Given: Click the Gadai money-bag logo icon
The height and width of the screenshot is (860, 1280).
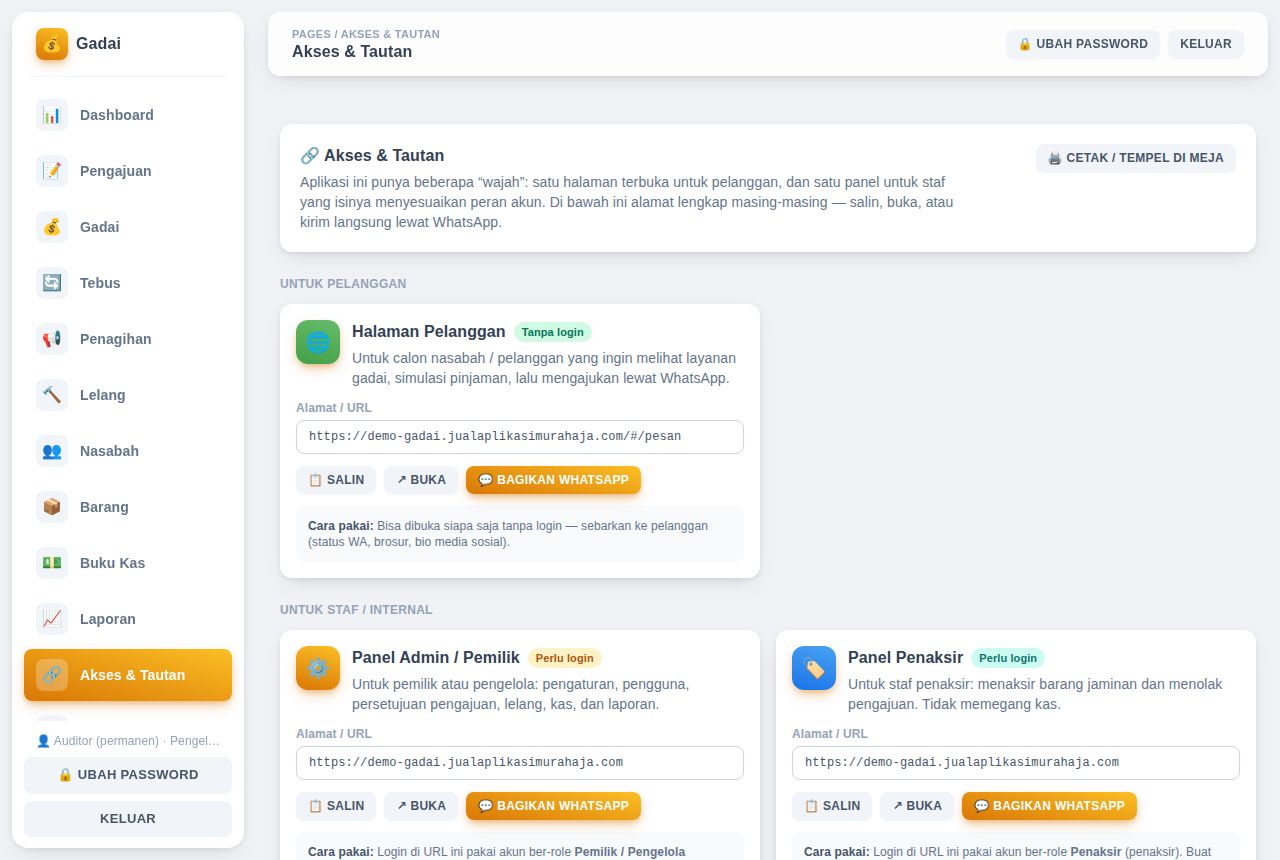Looking at the screenshot, I should pos(52,44).
